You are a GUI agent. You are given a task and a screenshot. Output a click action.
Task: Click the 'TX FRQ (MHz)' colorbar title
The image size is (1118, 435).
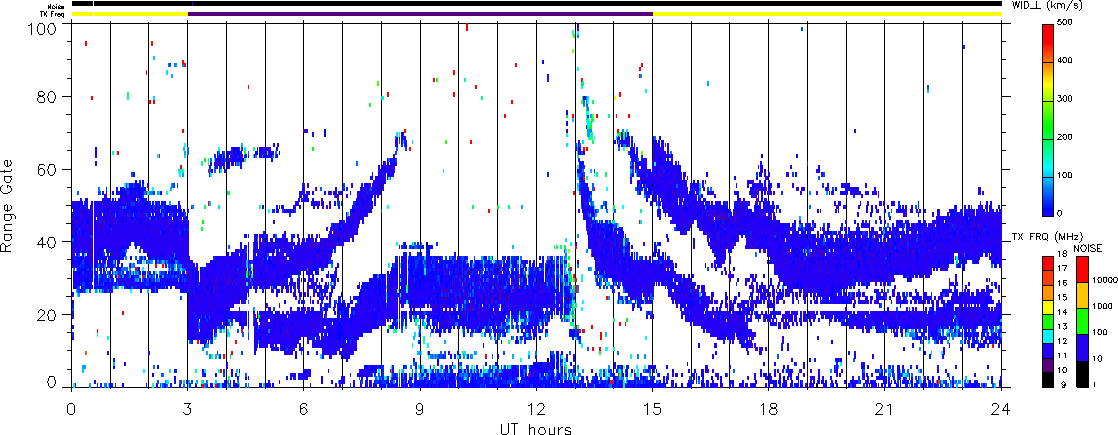pyautogui.click(x=1038, y=237)
